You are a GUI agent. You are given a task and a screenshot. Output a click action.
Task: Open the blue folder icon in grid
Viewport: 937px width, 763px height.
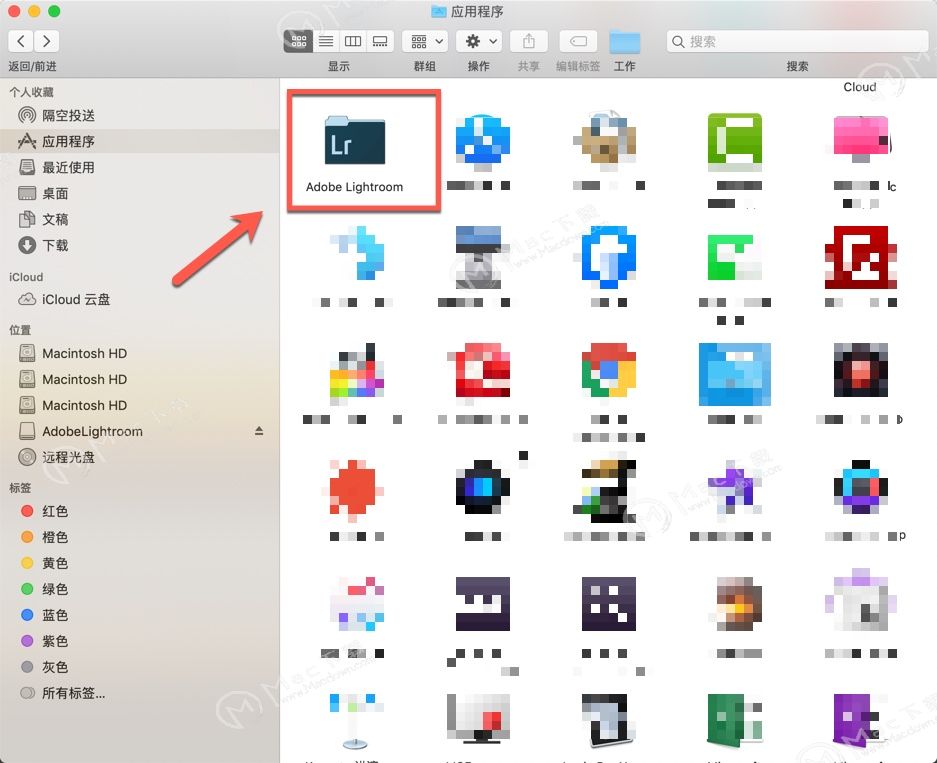click(x=734, y=374)
